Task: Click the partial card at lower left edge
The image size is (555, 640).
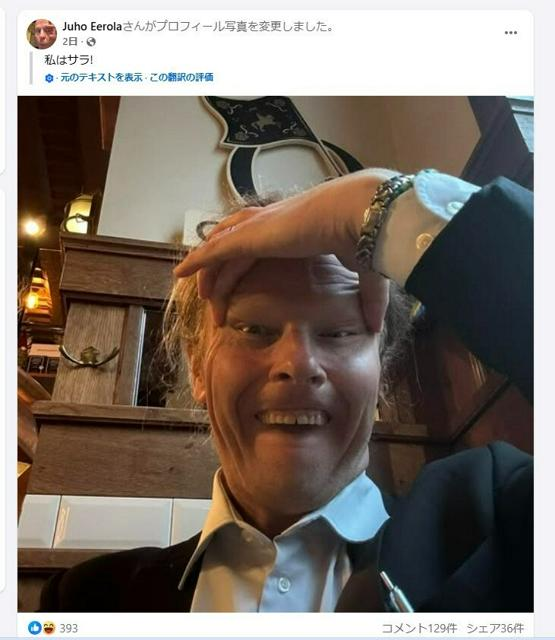Action: click(2, 390)
